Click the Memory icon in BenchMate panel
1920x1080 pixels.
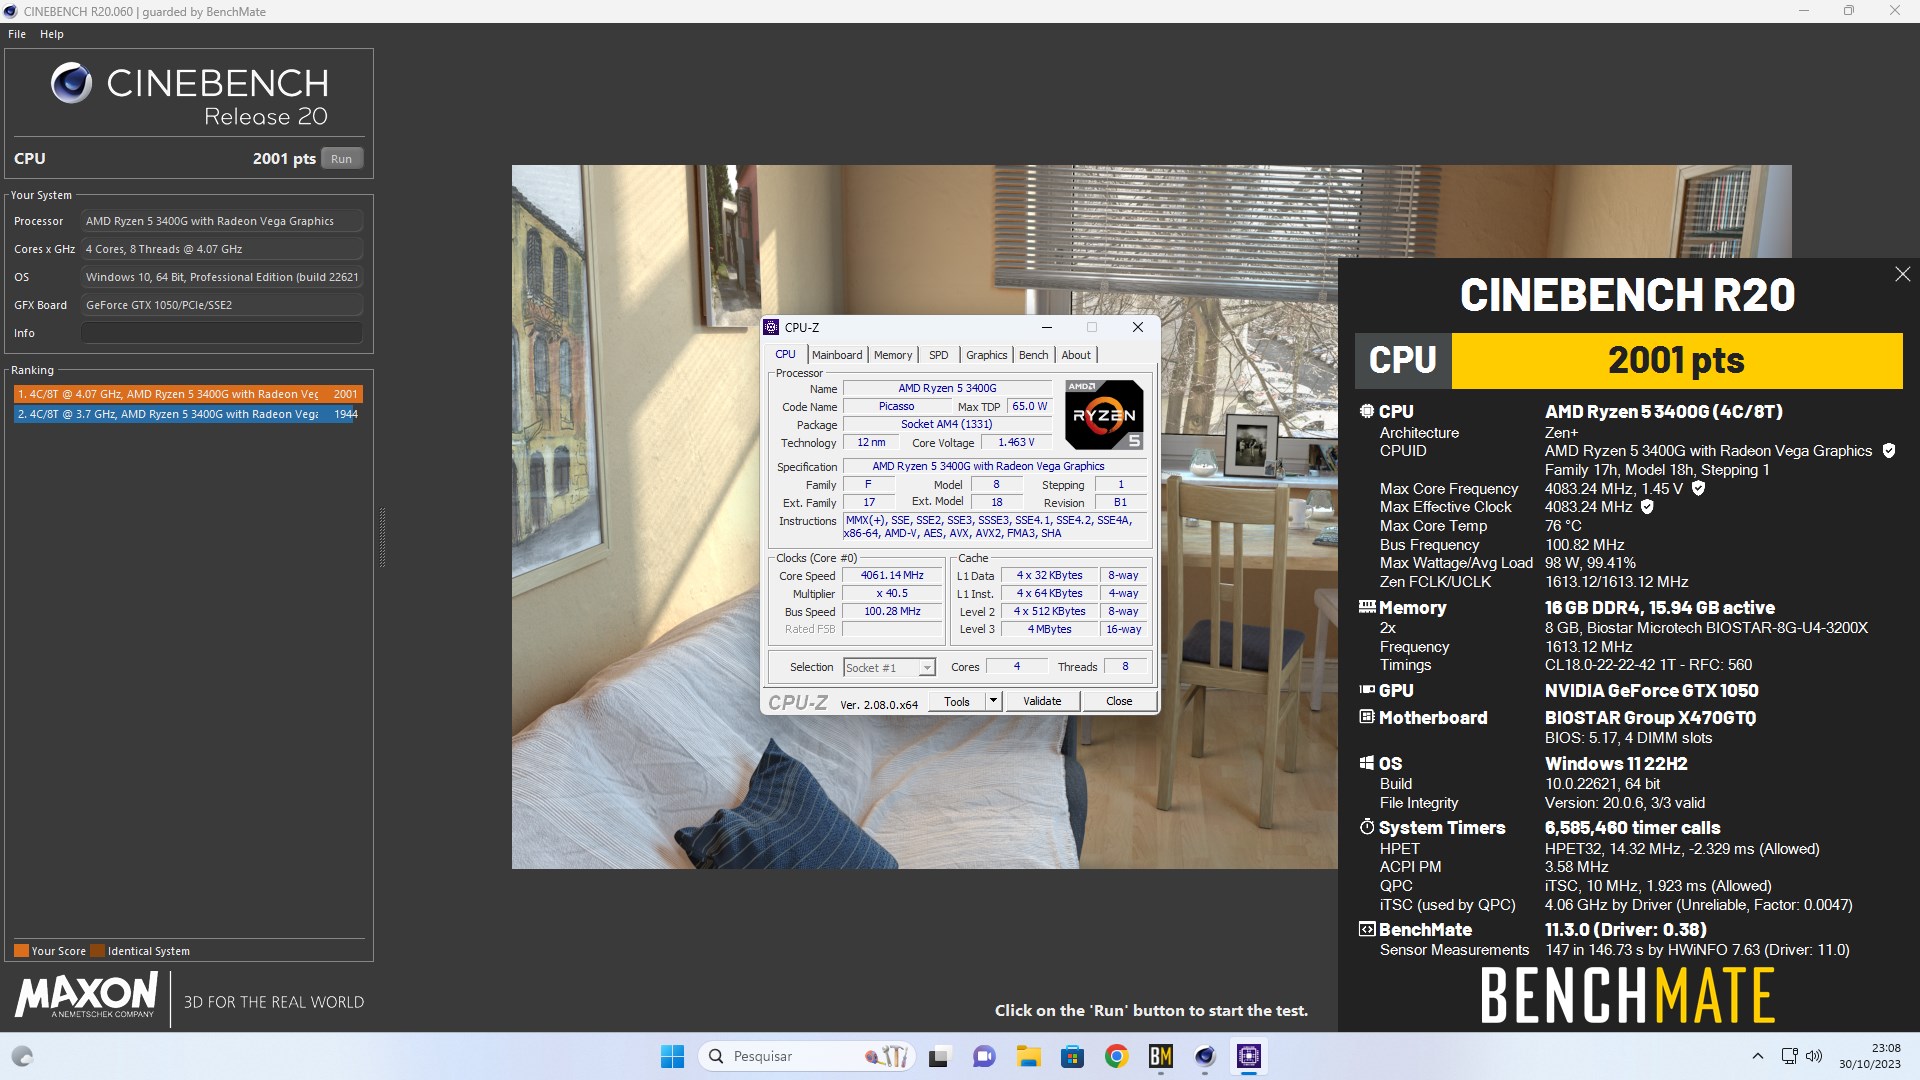click(x=1367, y=607)
